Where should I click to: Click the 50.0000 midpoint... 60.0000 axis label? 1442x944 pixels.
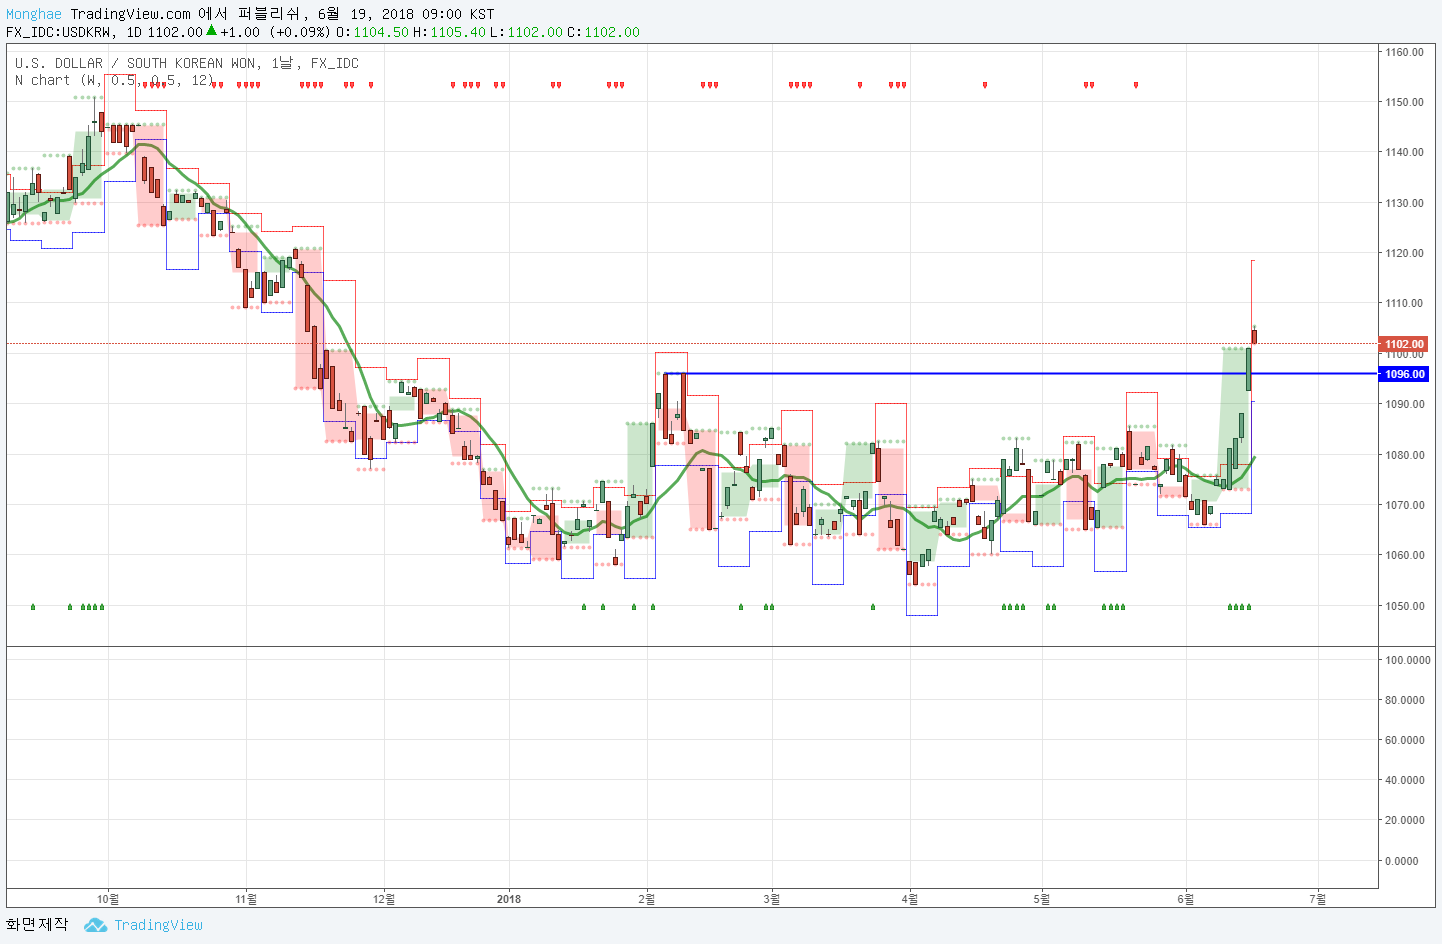(1405, 740)
